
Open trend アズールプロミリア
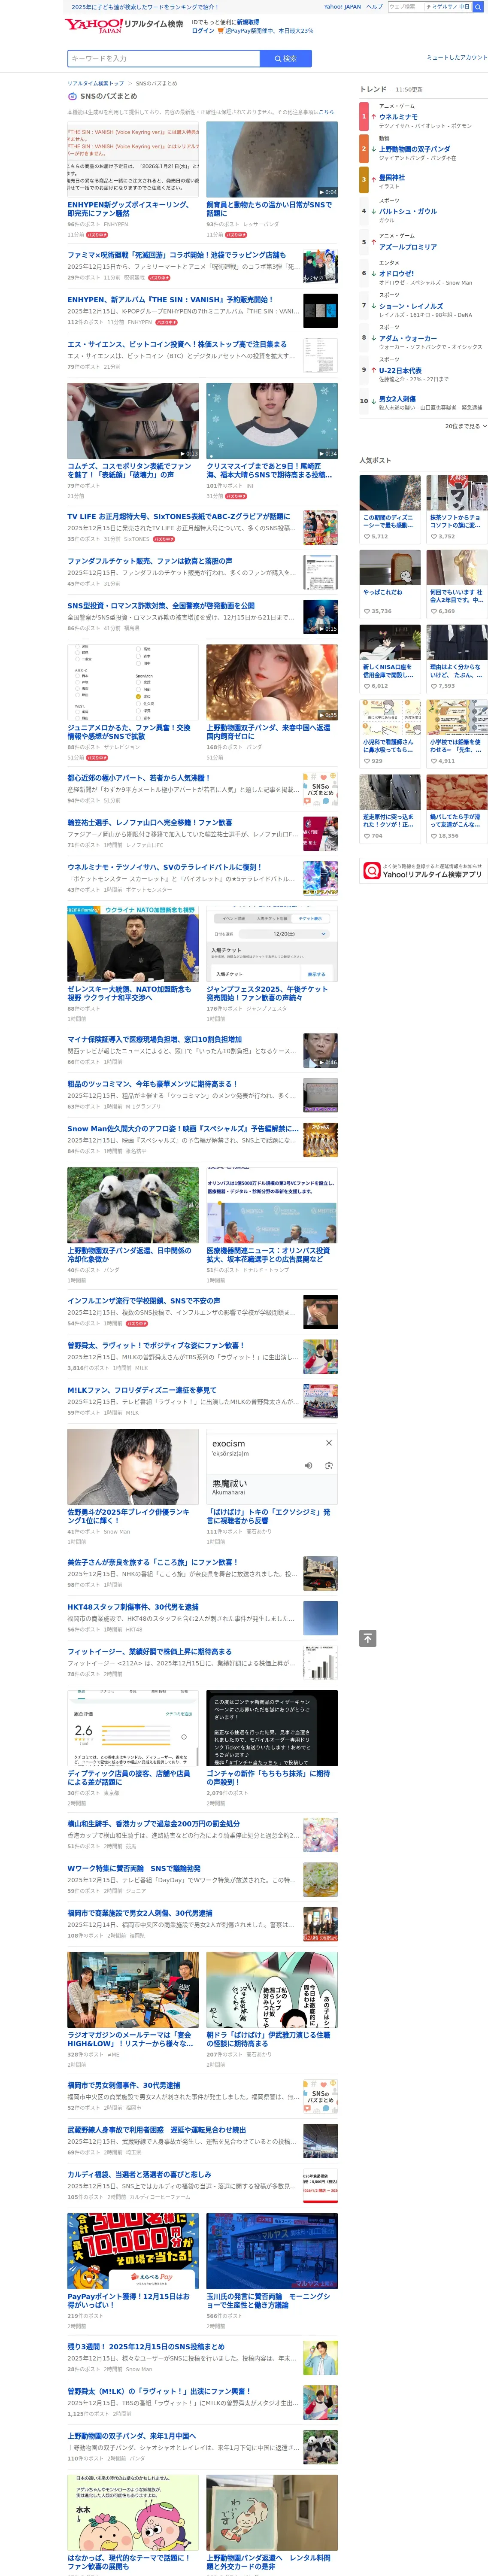coord(408,246)
